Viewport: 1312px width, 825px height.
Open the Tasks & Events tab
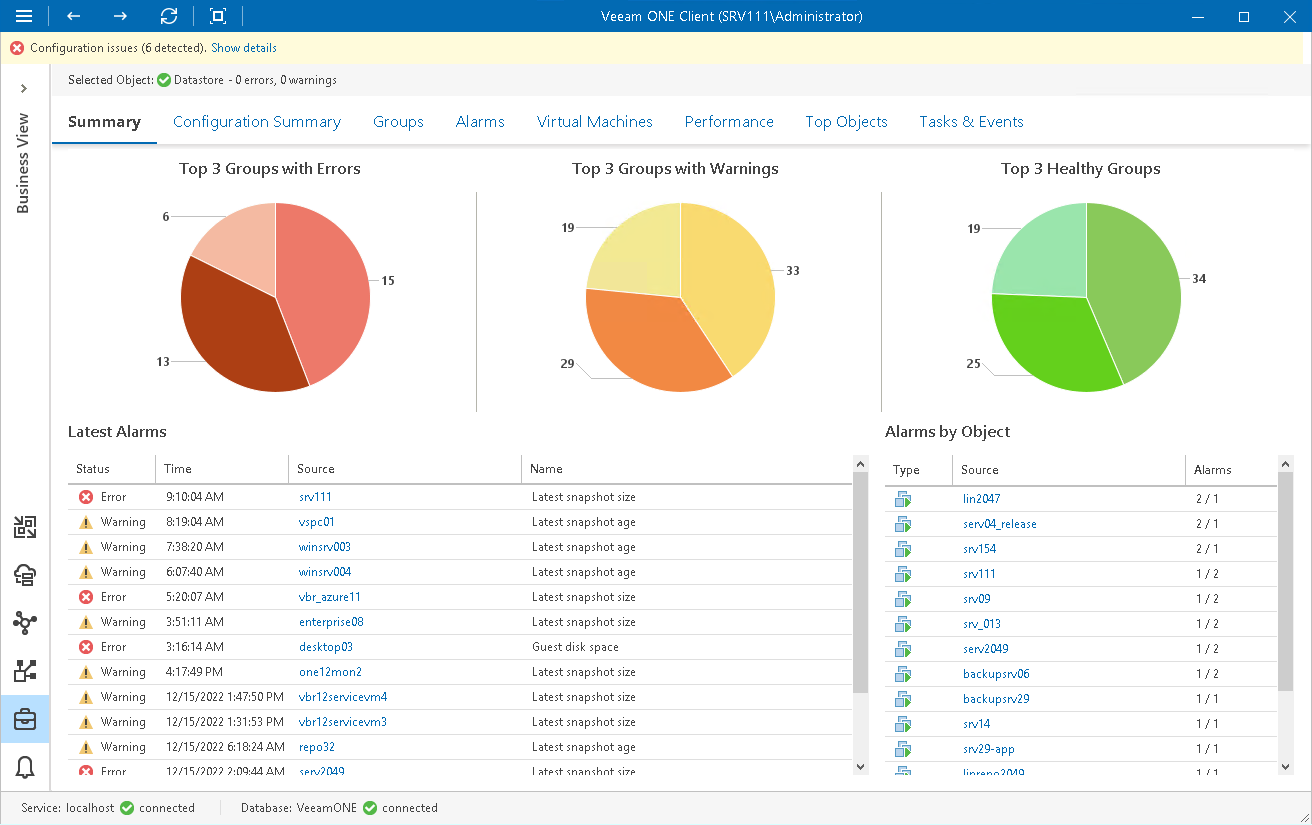click(x=972, y=122)
